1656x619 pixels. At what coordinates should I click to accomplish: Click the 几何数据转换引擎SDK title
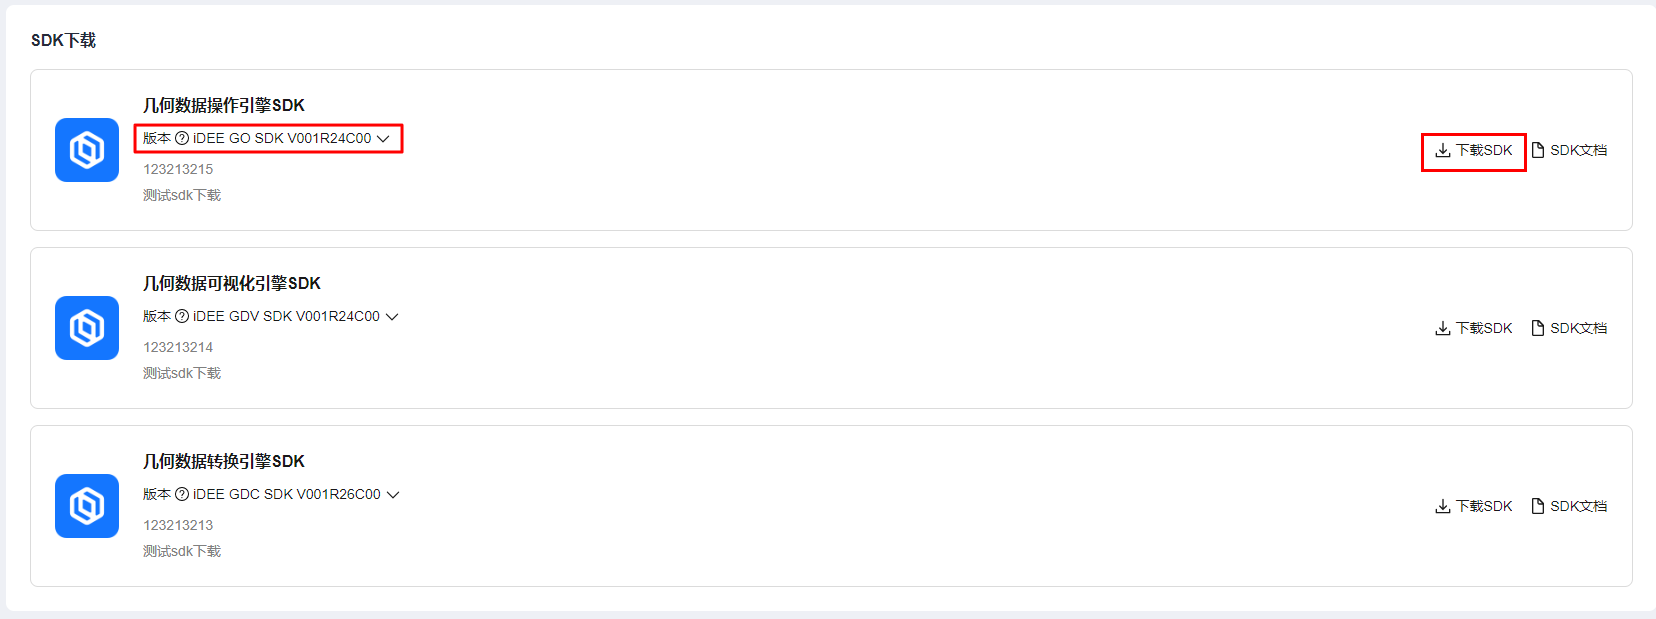(224, 461)
